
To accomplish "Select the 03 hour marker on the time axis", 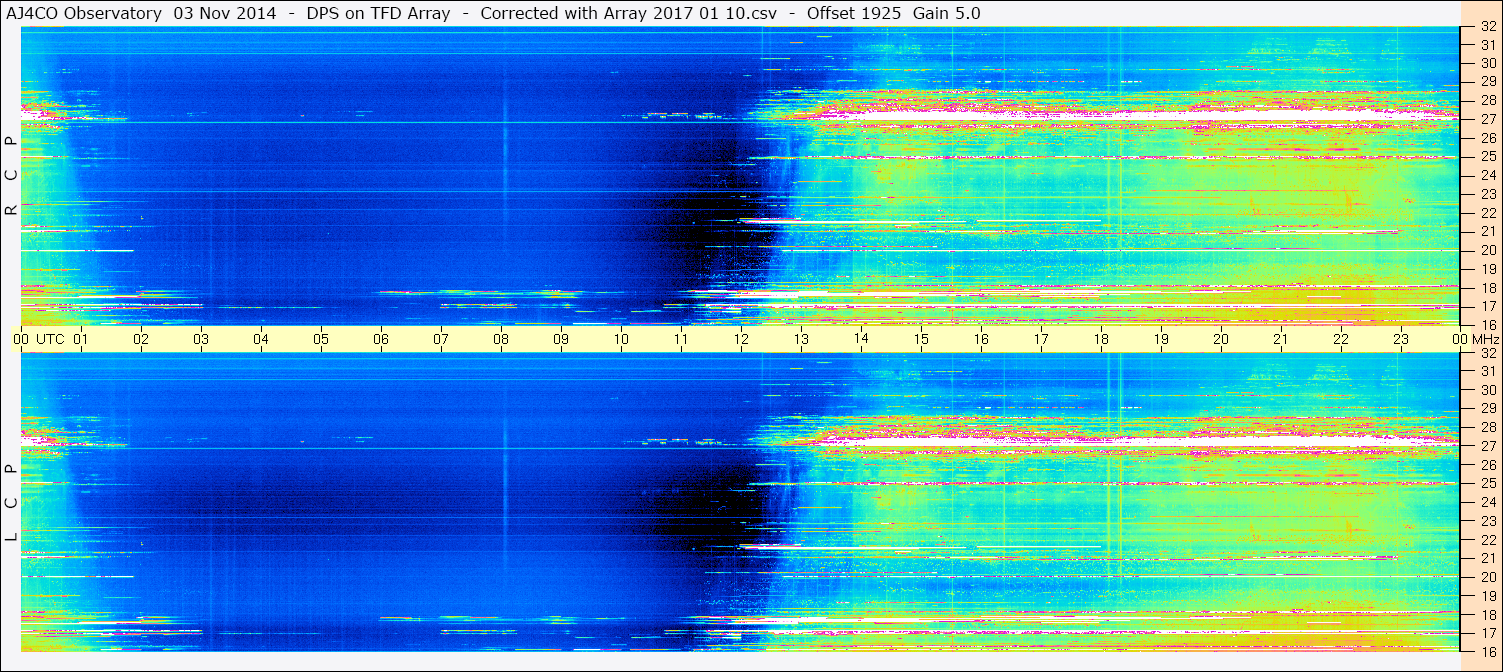I will pos(201,340).
